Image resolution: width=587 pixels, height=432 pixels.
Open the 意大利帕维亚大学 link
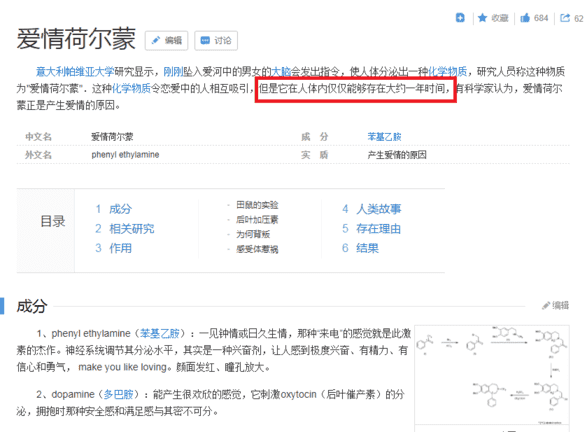[x=75, y=71]
